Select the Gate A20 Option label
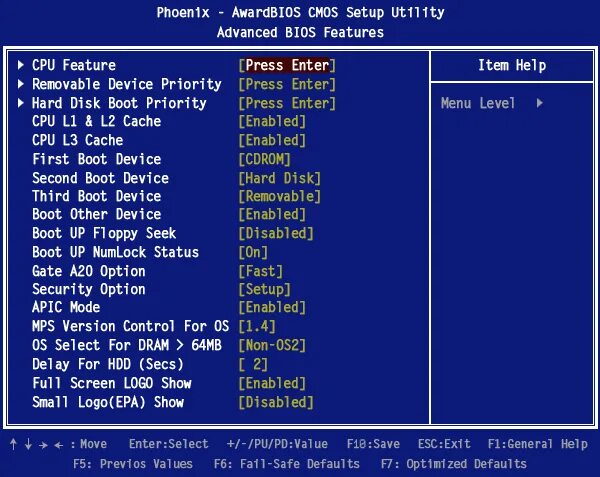 click(89, 271)
